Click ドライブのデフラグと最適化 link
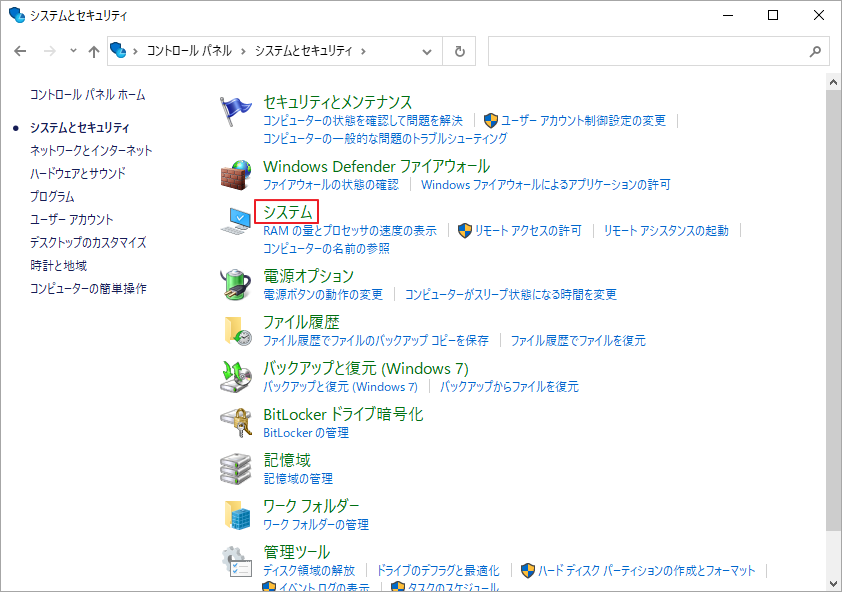 click(x=438, y=571)
